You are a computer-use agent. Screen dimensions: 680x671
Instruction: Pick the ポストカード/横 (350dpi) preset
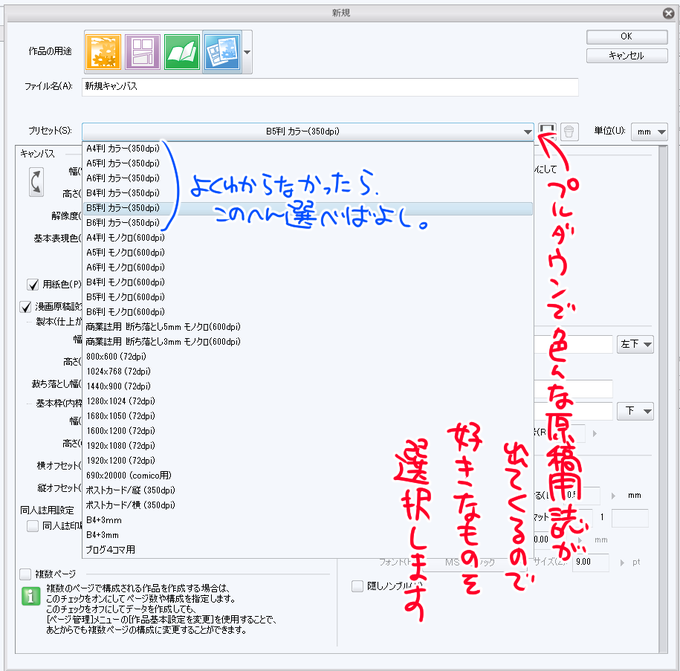pyautogui.click(x=308, y=505)
